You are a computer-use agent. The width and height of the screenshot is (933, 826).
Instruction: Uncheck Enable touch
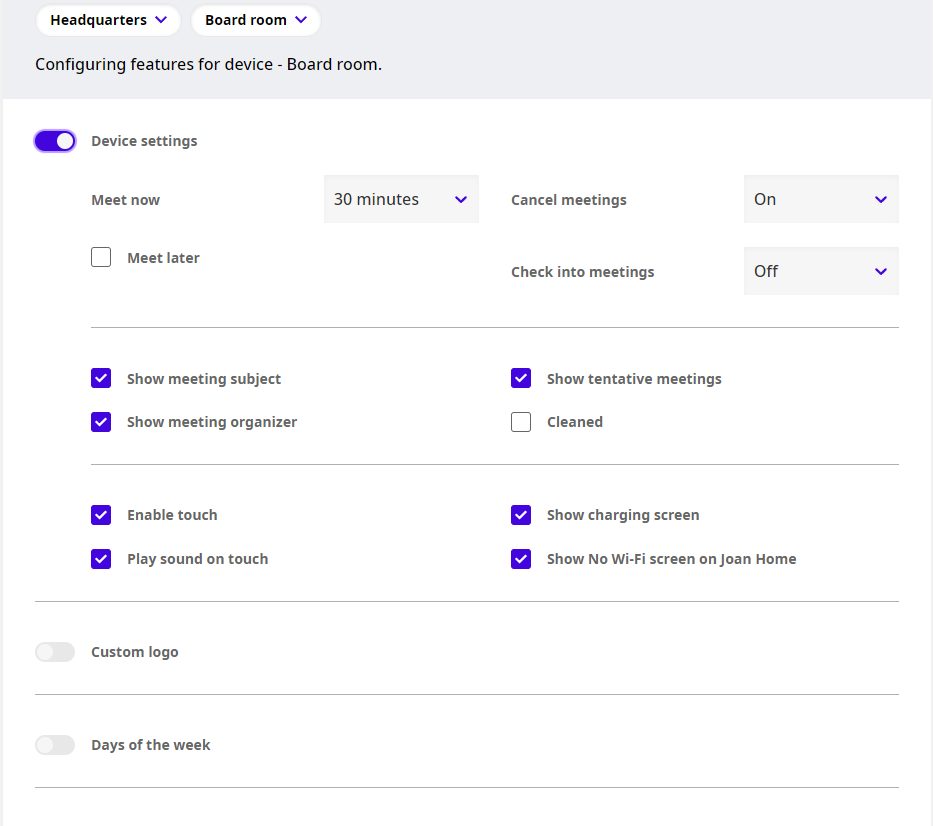101,515
